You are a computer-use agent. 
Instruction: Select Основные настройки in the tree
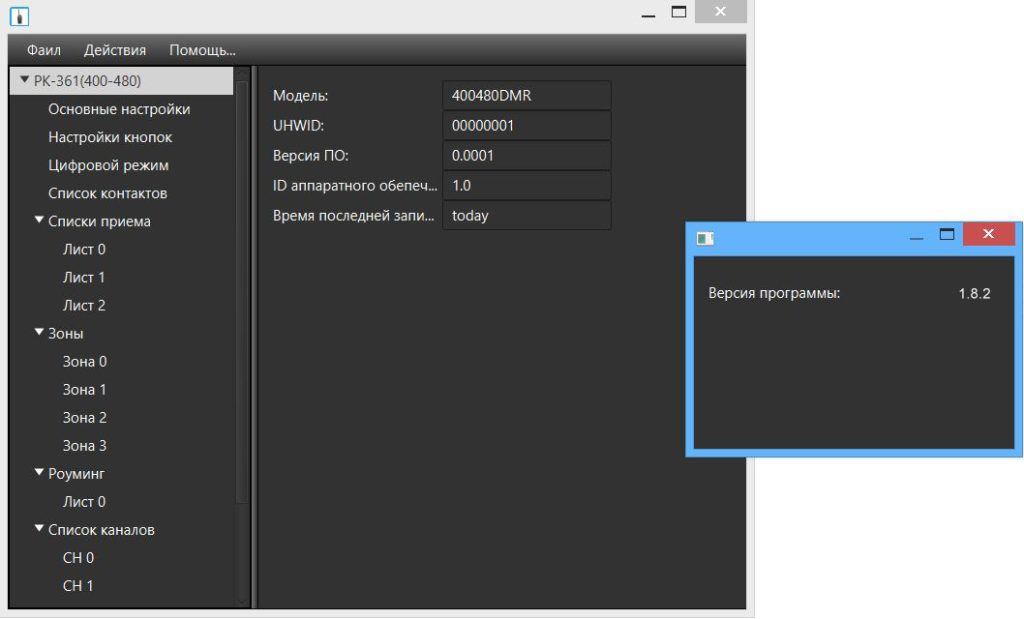(119, 109)
